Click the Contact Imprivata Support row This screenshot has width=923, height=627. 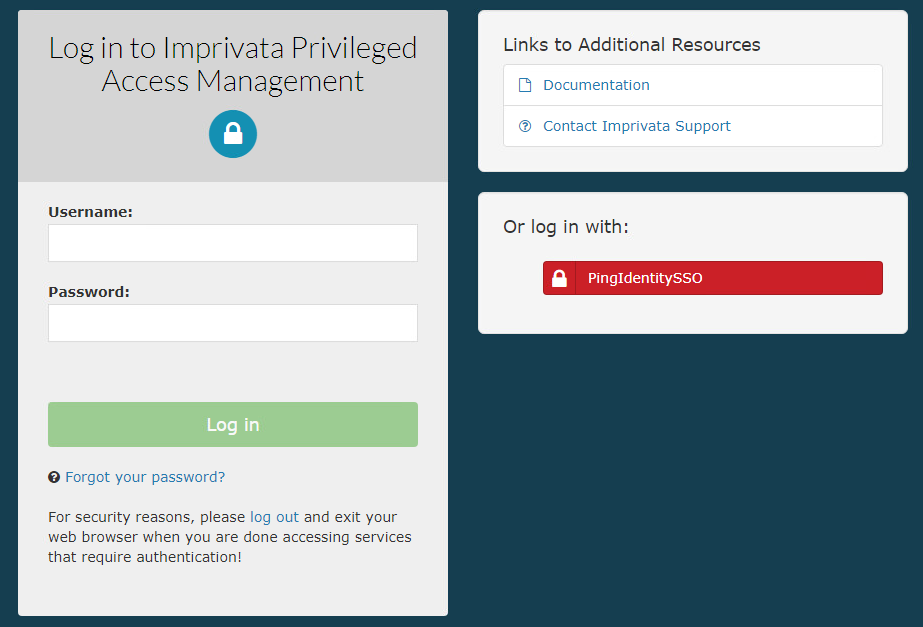(x=692, y=125)
